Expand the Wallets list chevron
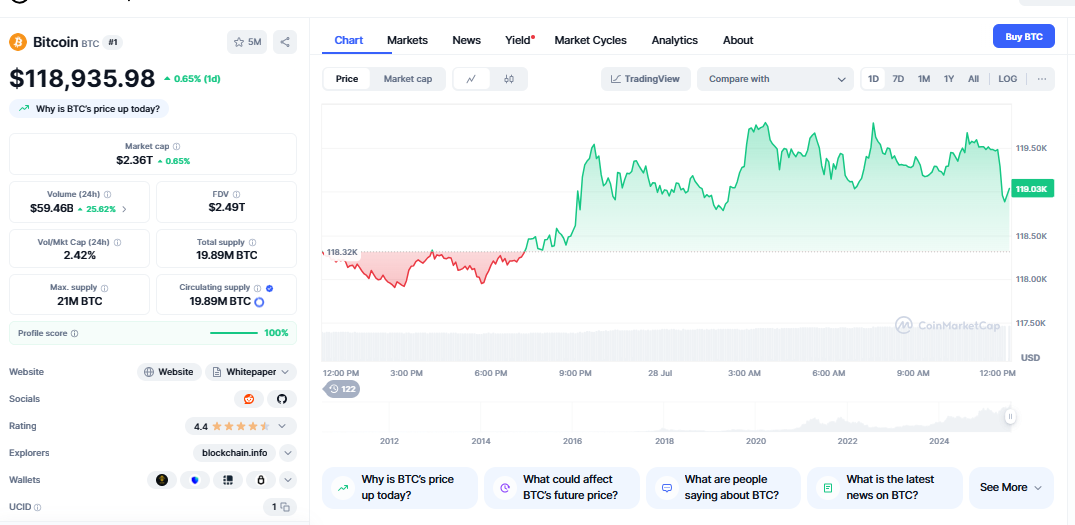 click(288, 480)
